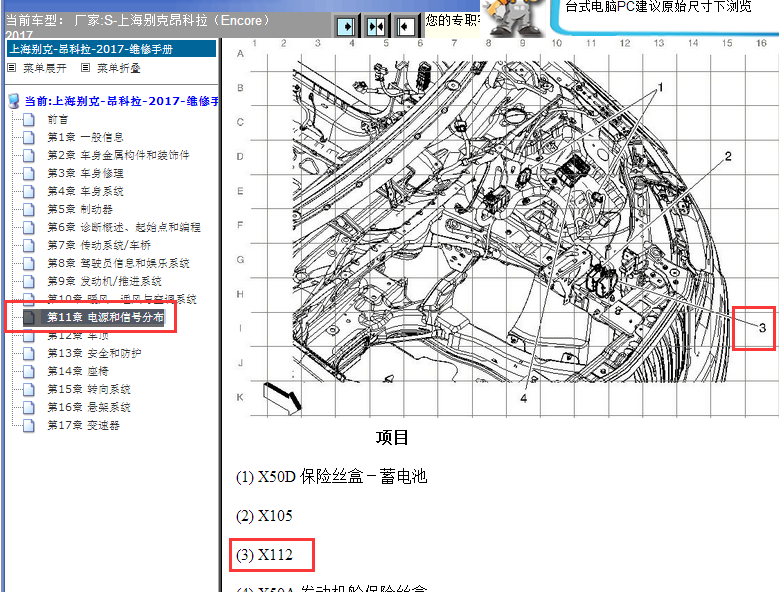Open 第13章 安全和防护

pos(94,353)
